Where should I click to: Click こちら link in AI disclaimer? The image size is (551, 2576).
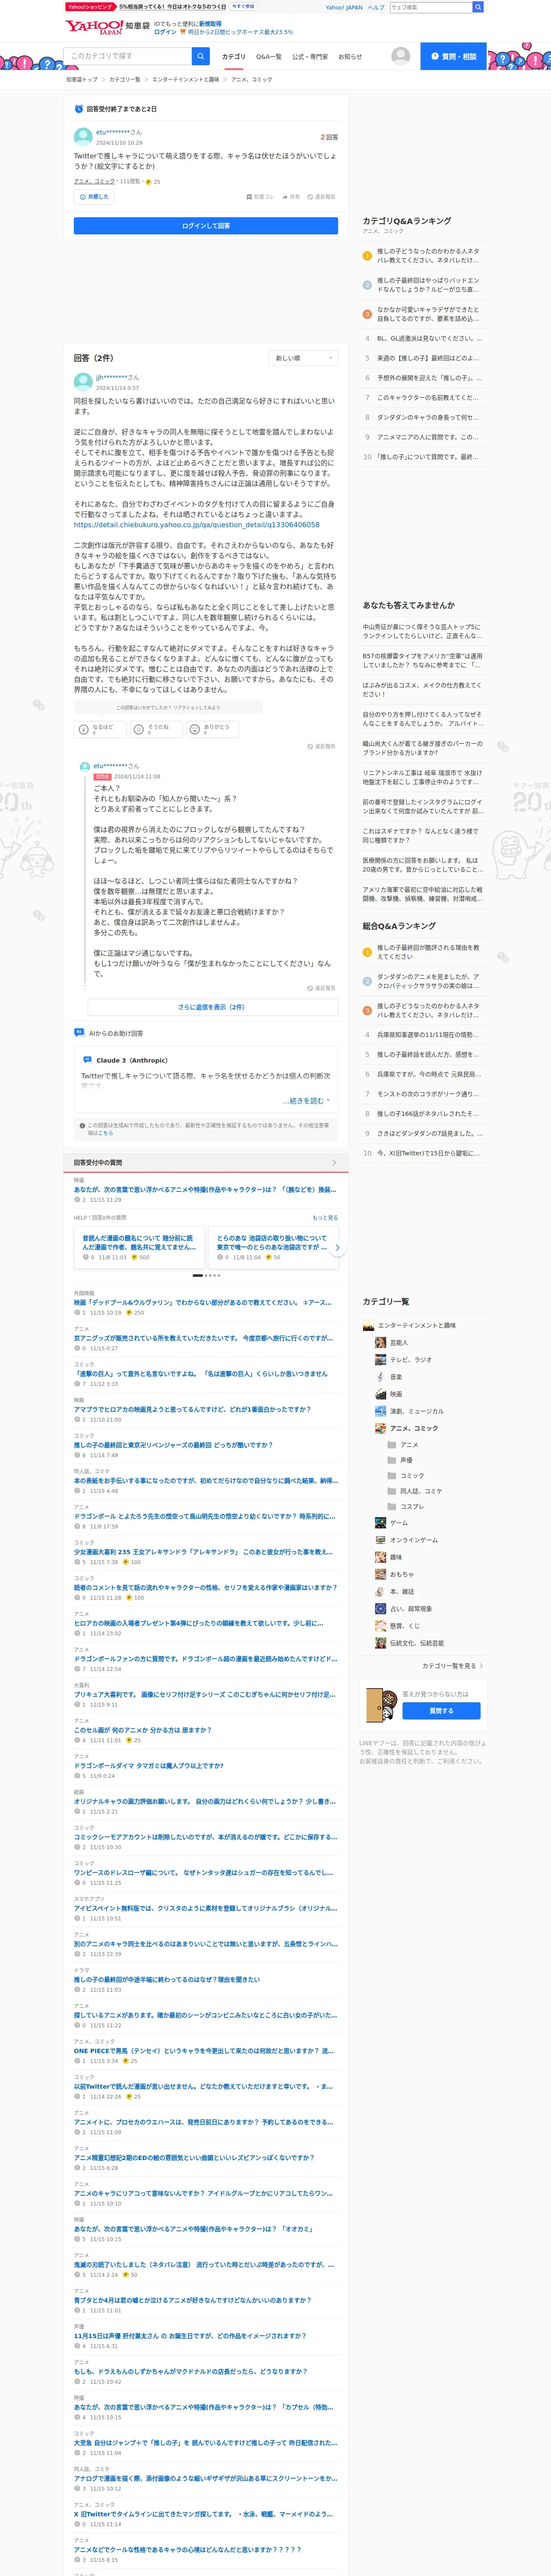coord(106,1133)
